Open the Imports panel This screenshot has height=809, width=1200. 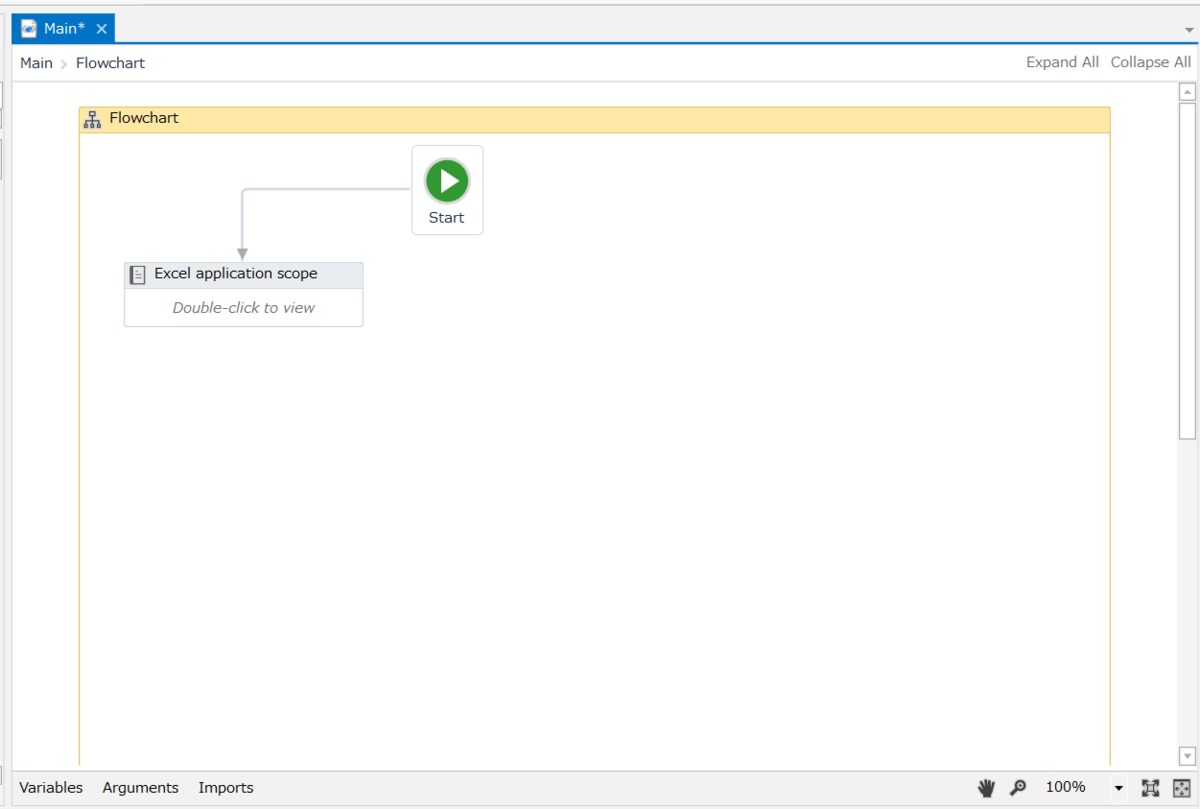click(x=226, y=788)
